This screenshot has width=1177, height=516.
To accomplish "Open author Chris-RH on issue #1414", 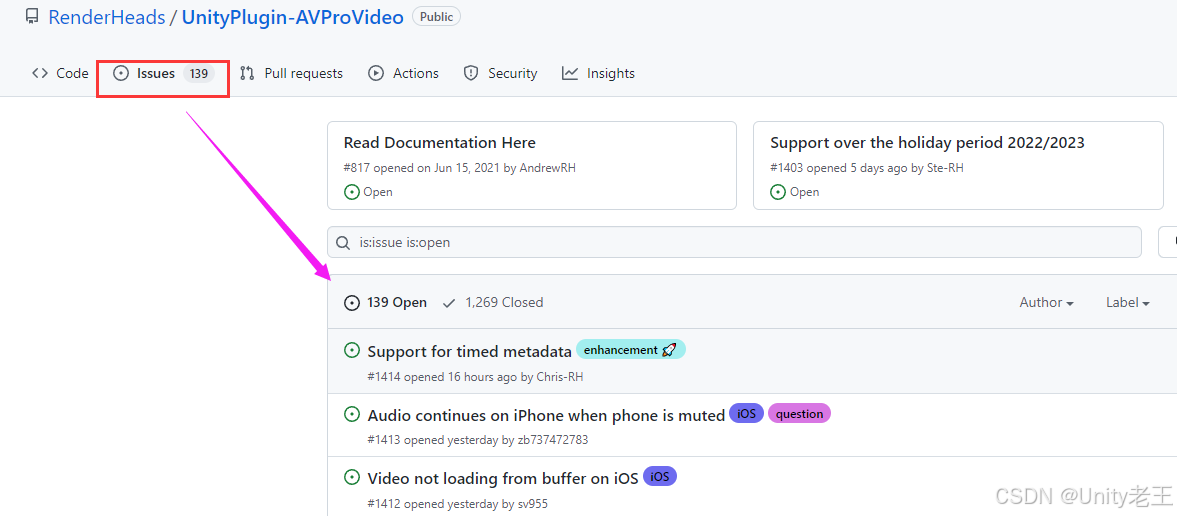I will coord(560,377).
